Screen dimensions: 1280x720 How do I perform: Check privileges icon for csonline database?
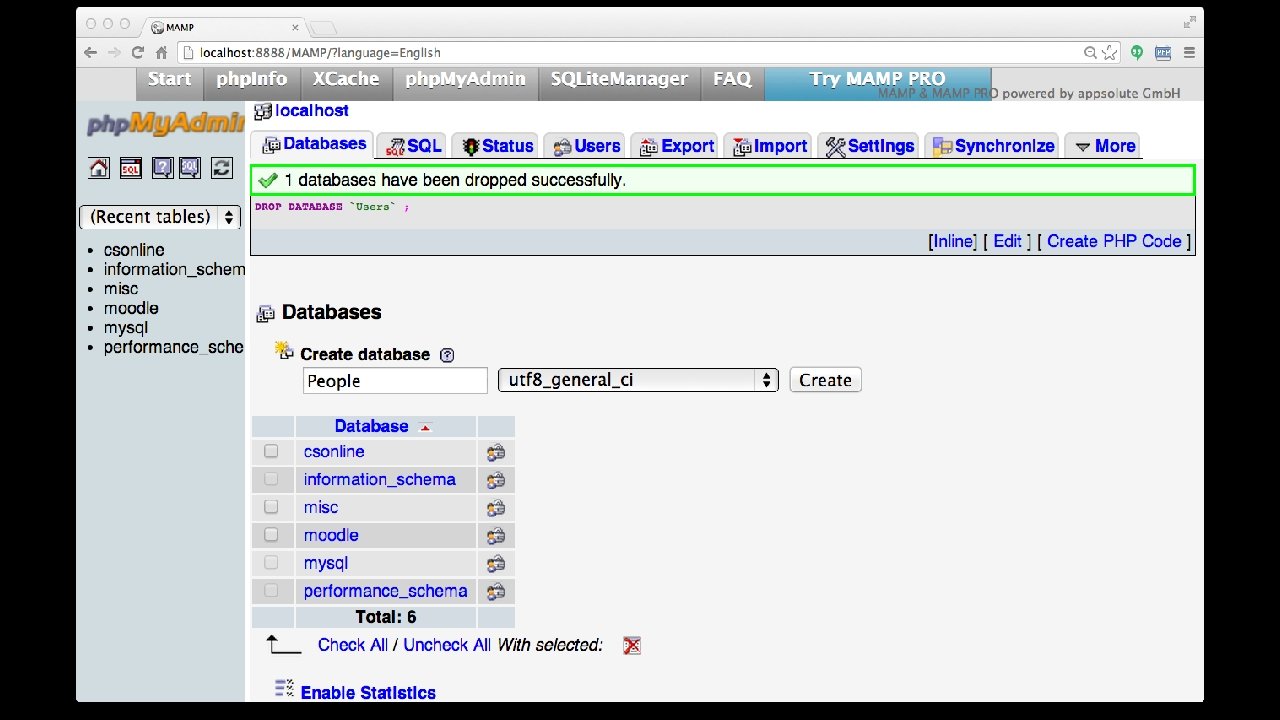[496, 452]
